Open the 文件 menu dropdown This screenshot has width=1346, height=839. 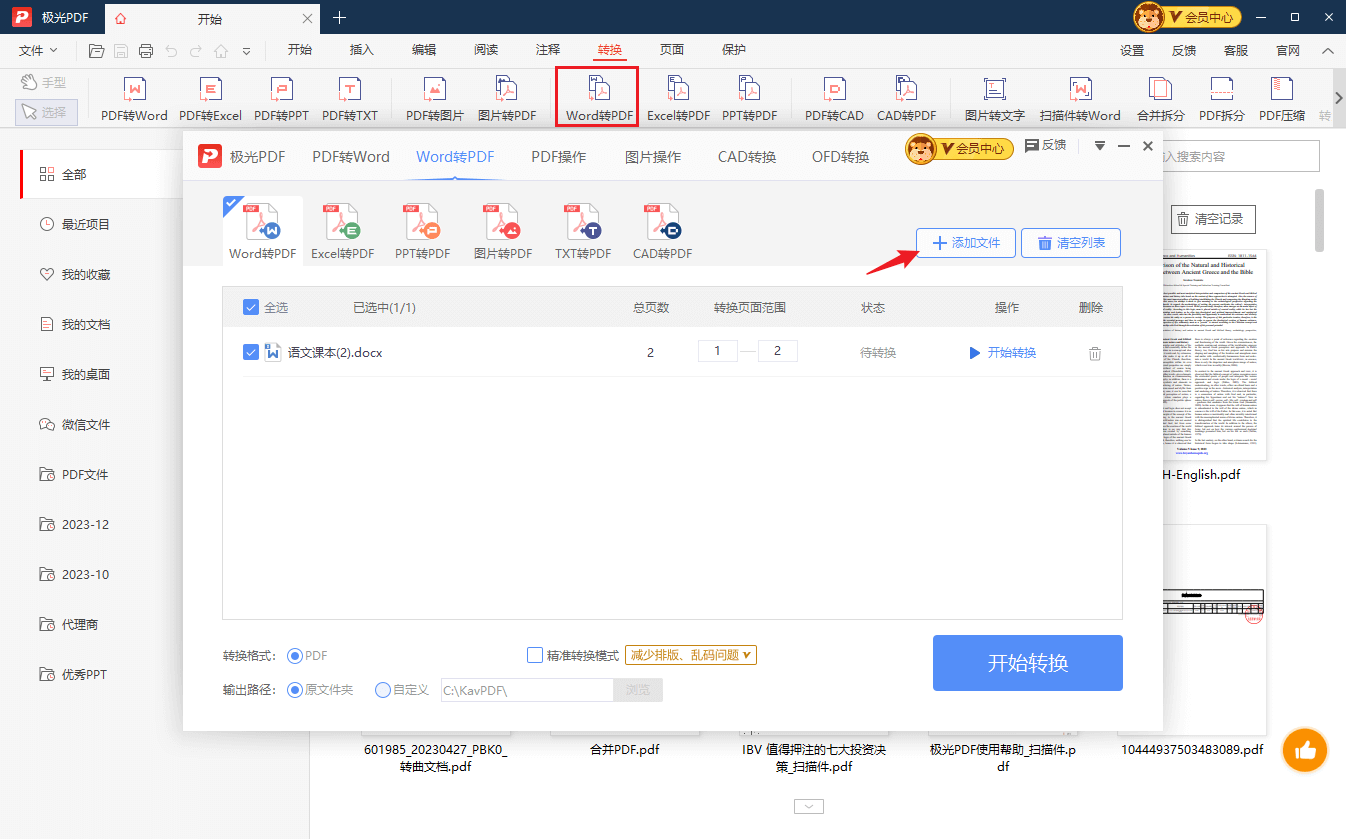[x=39, y=51]
